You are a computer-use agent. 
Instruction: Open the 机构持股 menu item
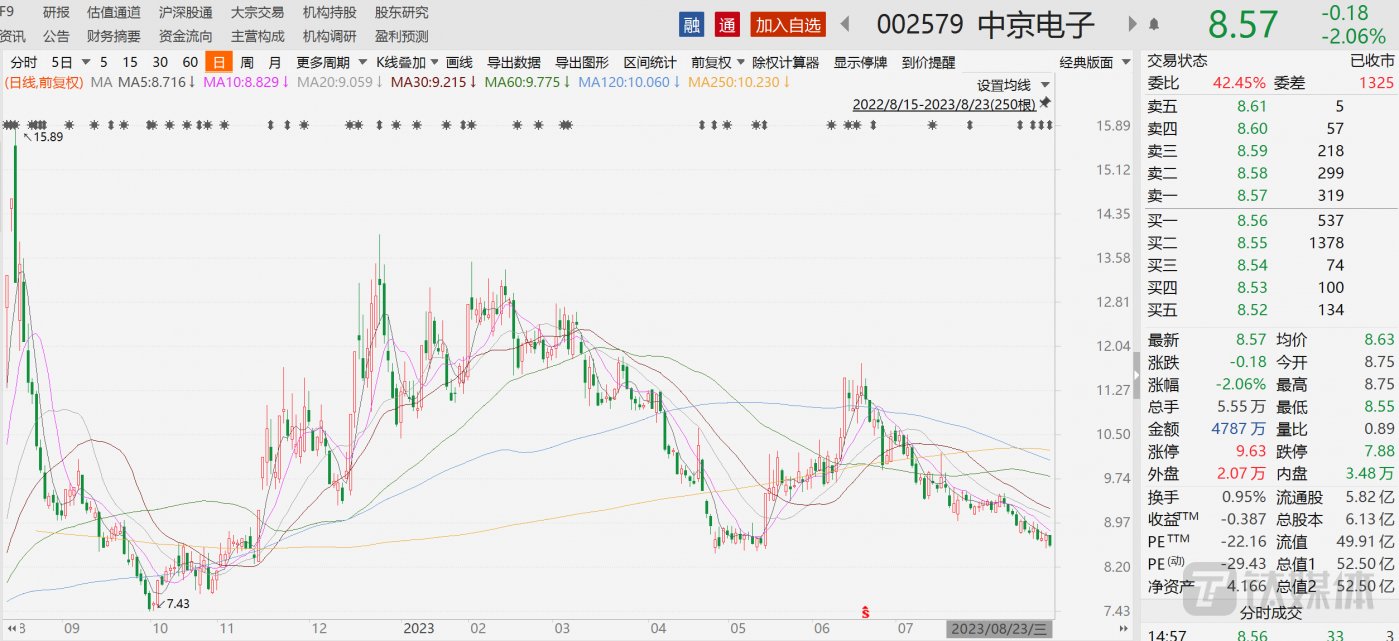[x=330, y=12]
